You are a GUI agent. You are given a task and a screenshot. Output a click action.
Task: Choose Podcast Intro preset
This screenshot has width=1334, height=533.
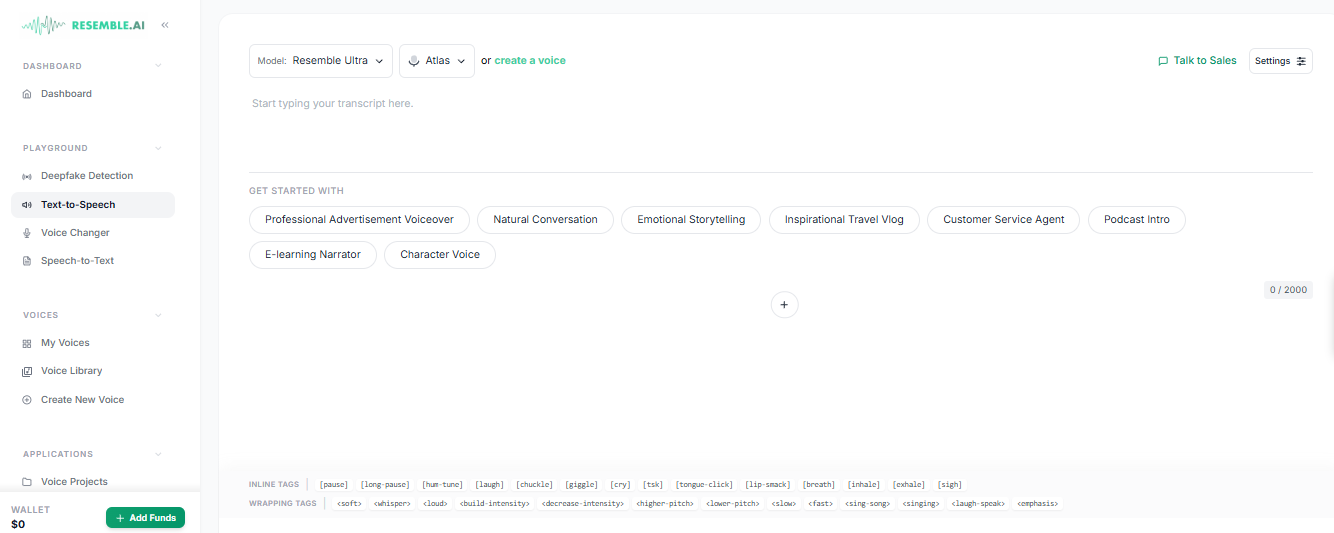point(1137,220)
